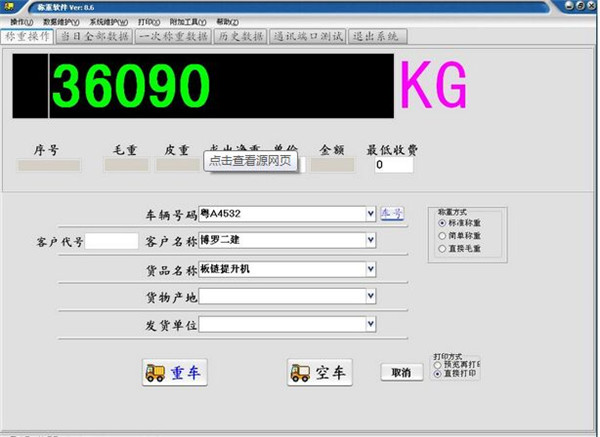
Task: Switch to the 通讯端口测试 tab
Action: [308, 36]
